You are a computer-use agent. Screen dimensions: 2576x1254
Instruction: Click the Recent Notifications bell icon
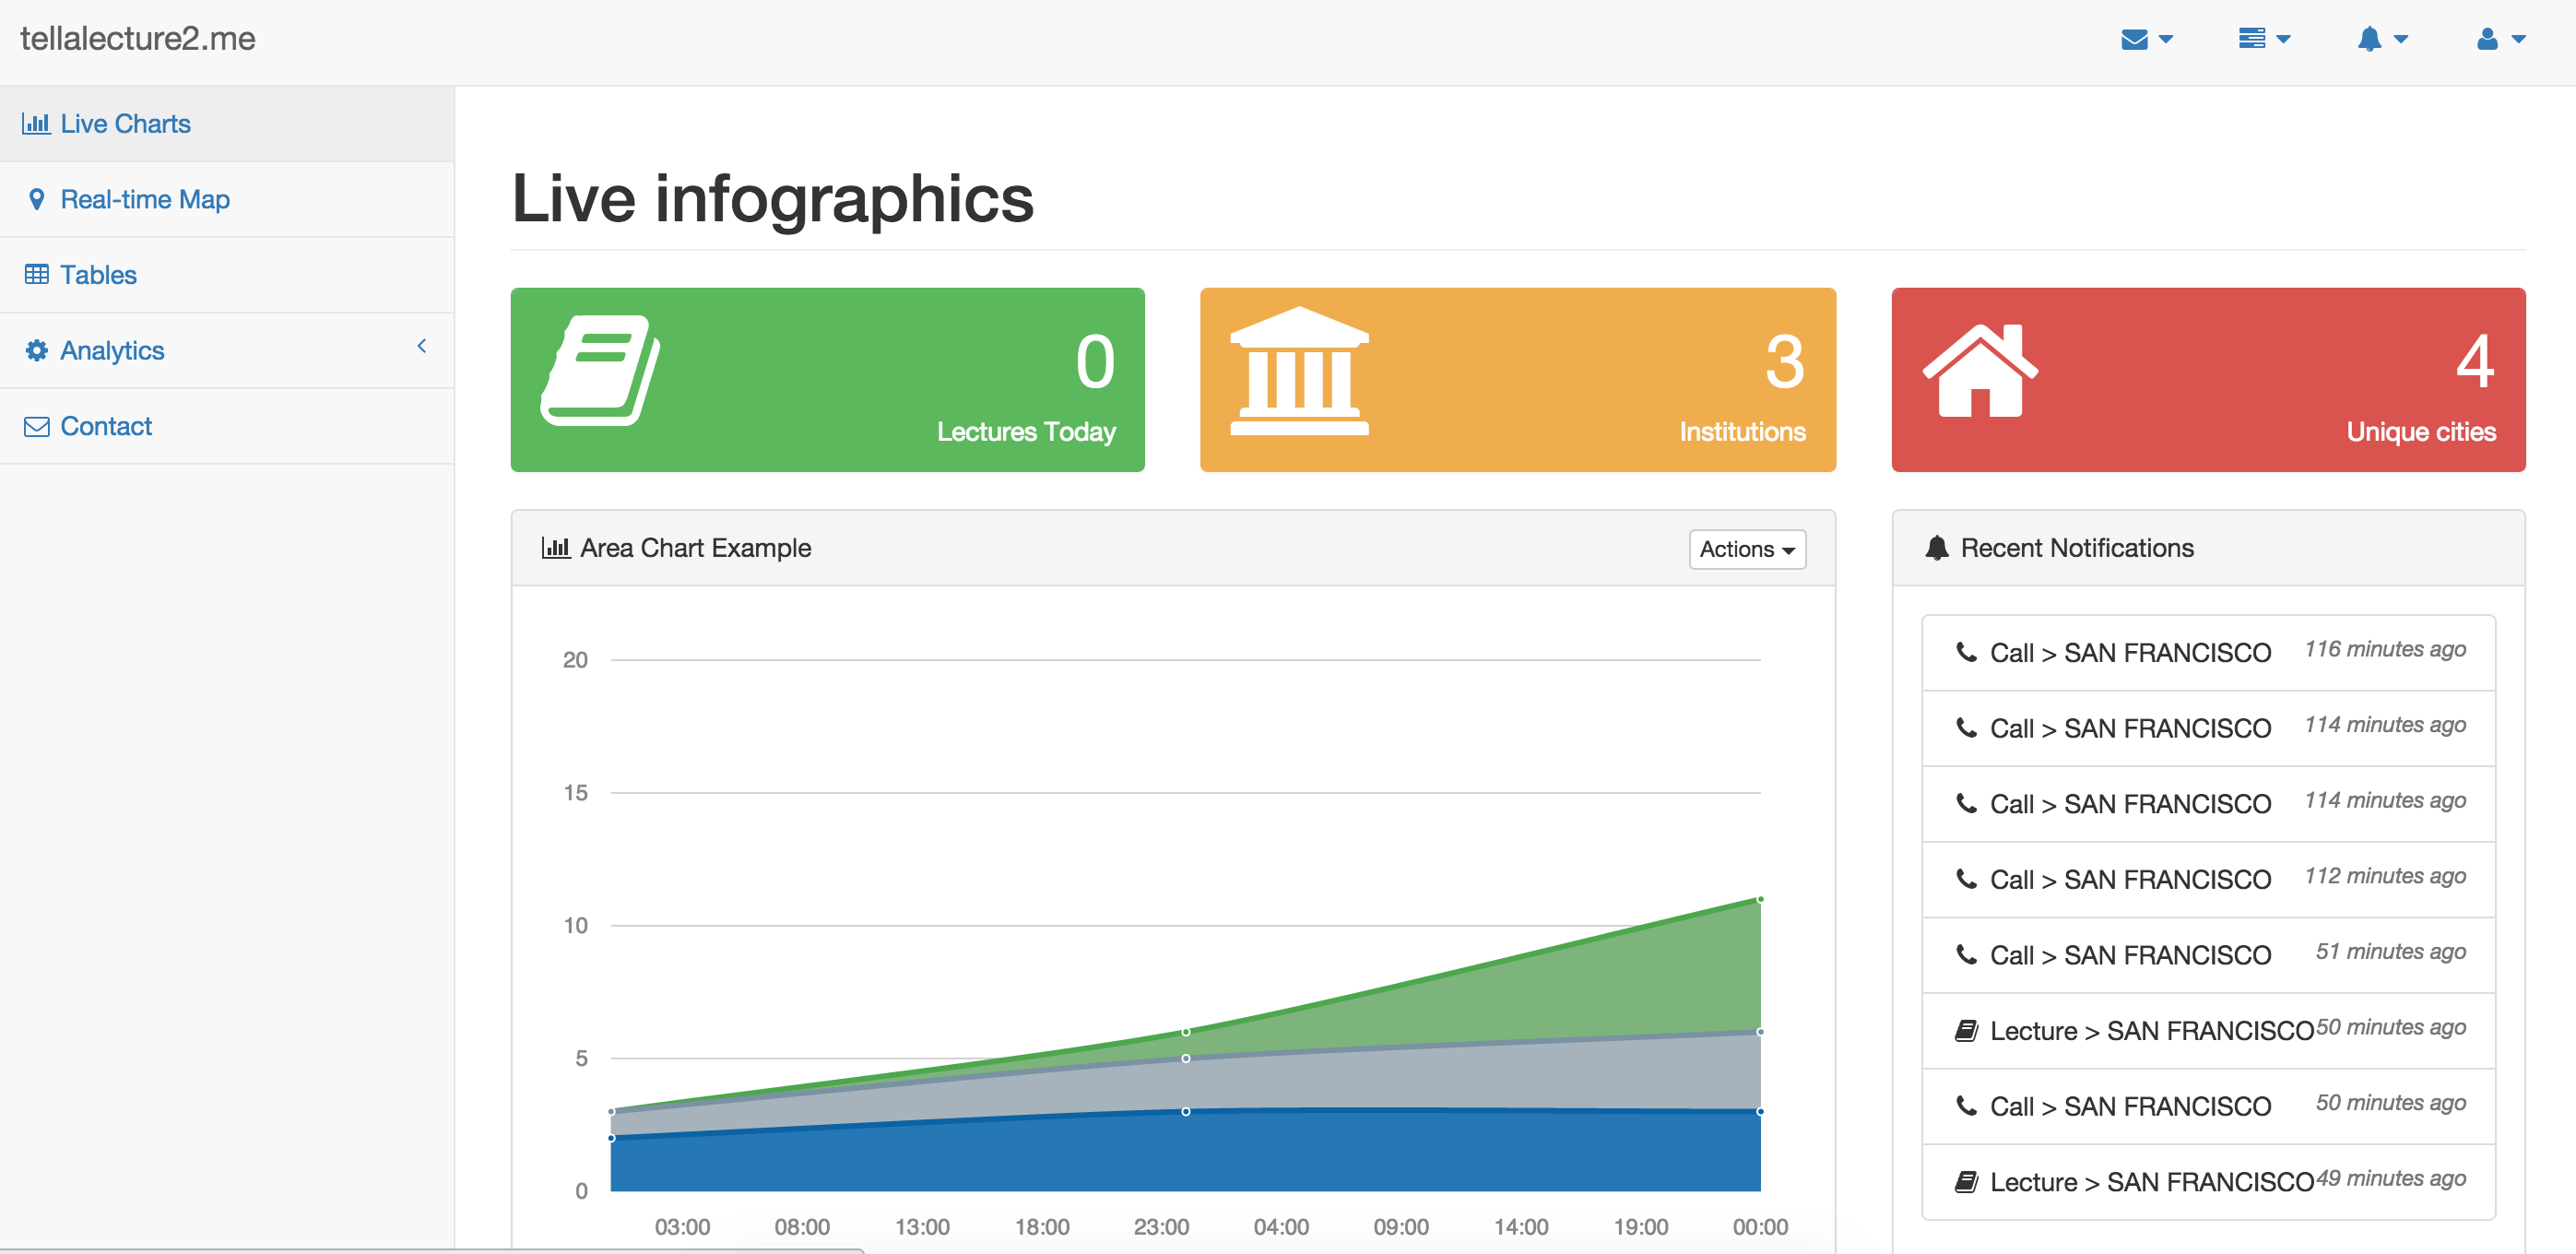(x=1936, y=548)
